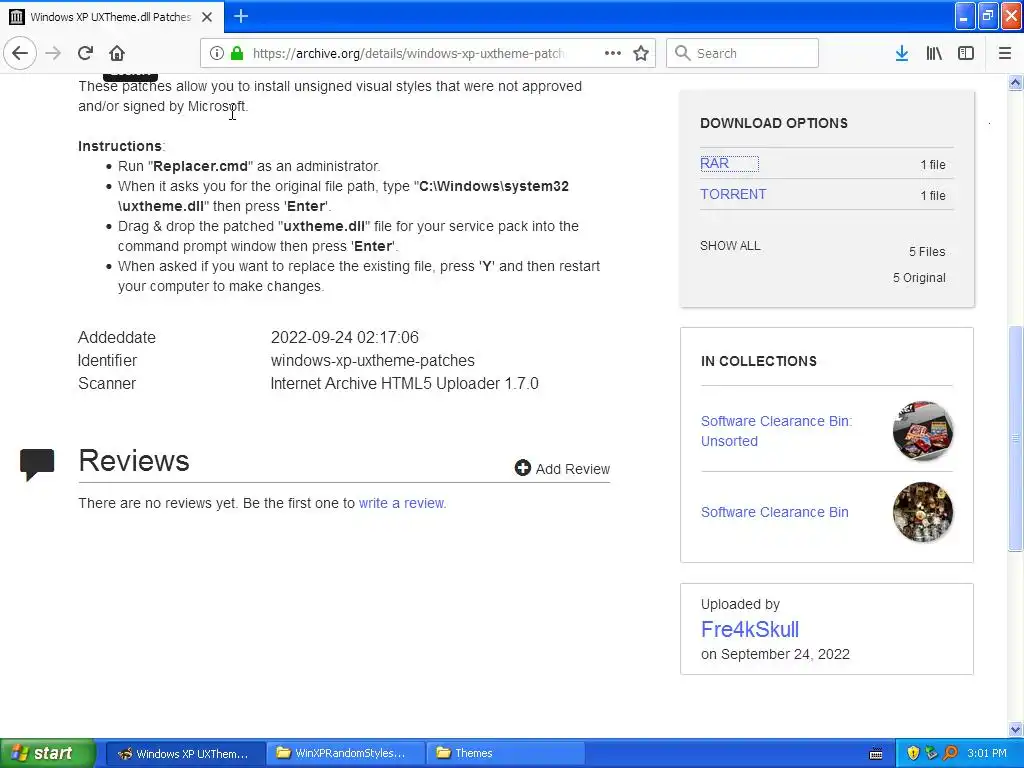Screen dimensions: 1024x768
Task: Click the Instructions heading
Action: (120, 146)
